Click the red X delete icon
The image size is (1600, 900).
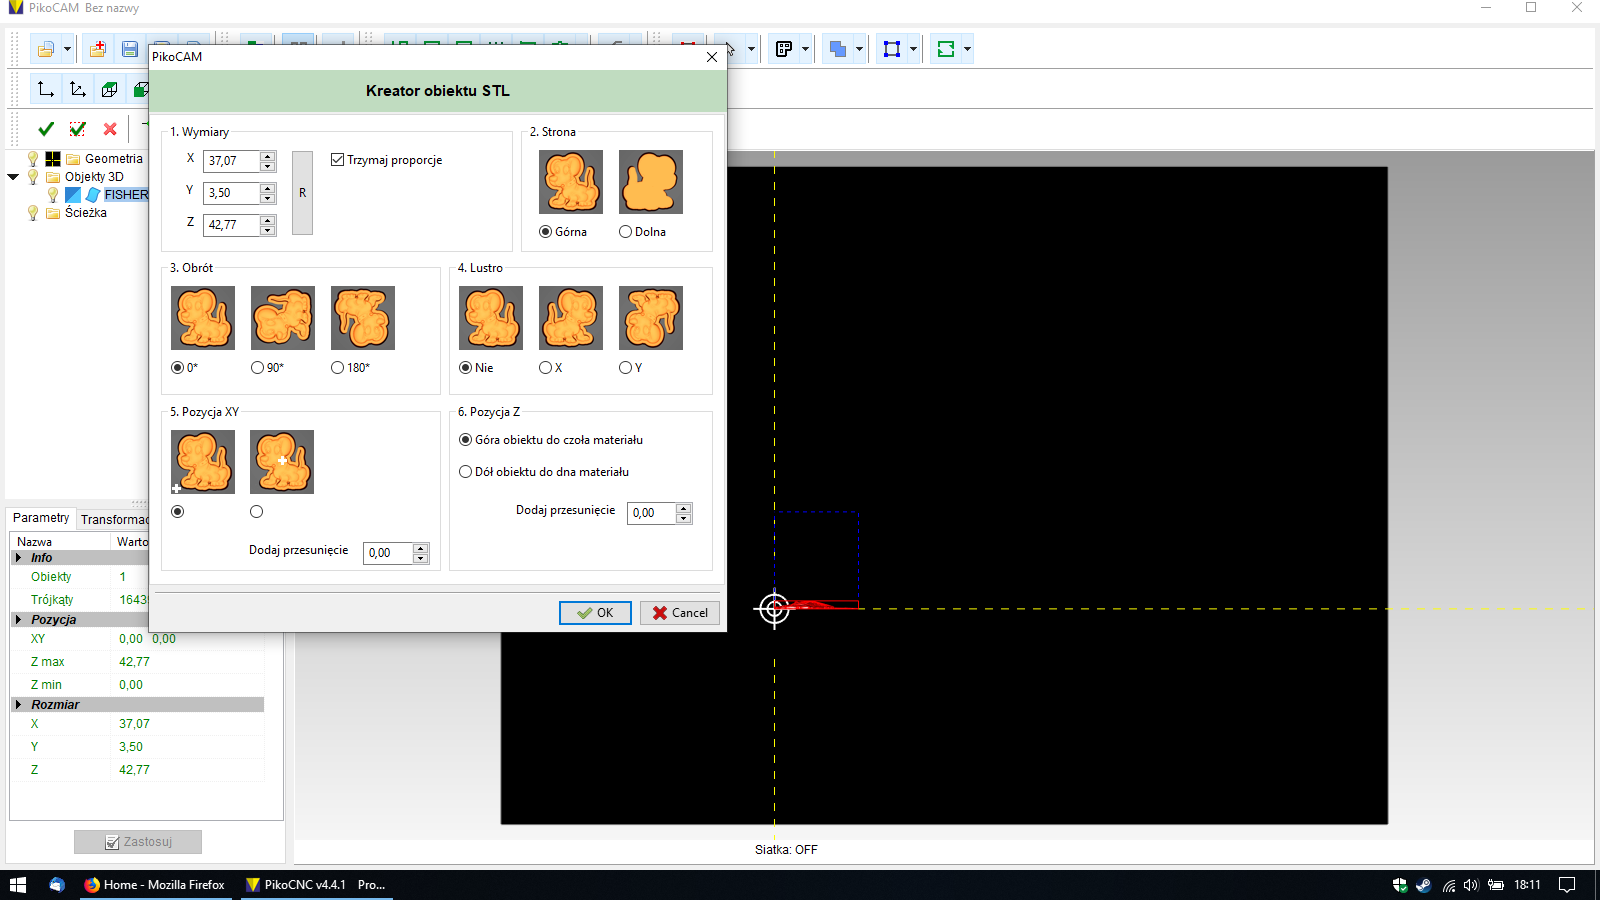[x=110, y=129]
